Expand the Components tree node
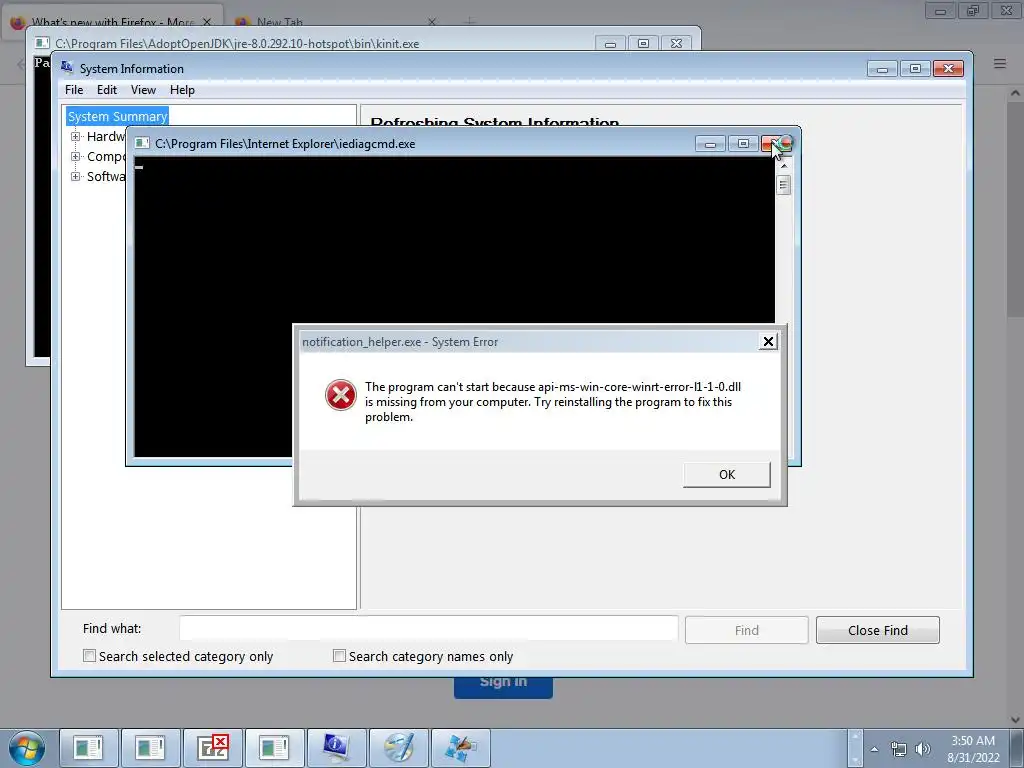The width and height of the screenshot is (1024, 768). (x=75, y=157)
